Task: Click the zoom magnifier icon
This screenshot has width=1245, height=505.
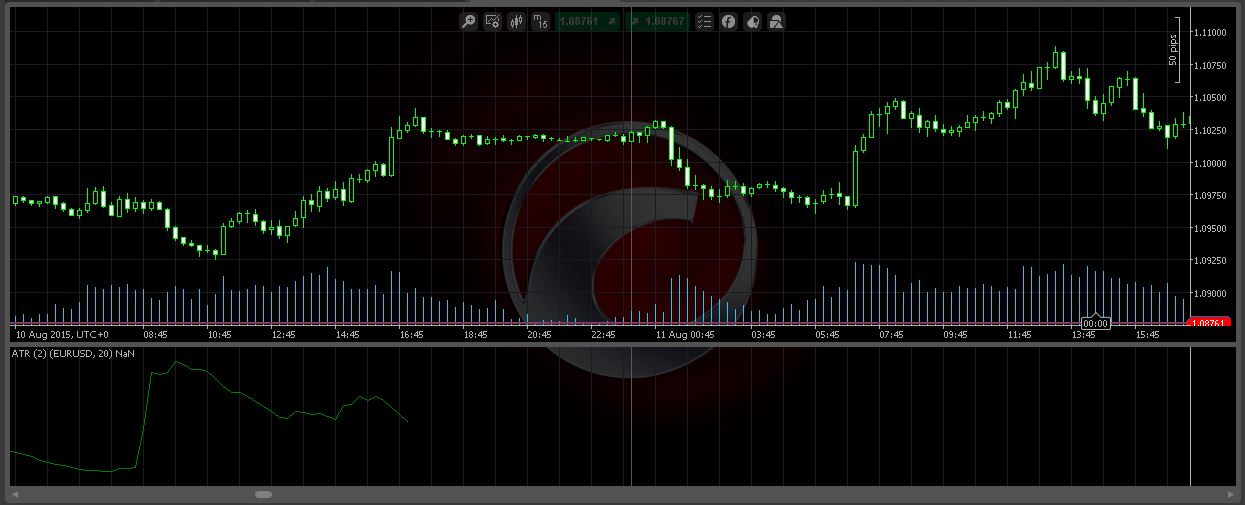Action: pos(468,21)
